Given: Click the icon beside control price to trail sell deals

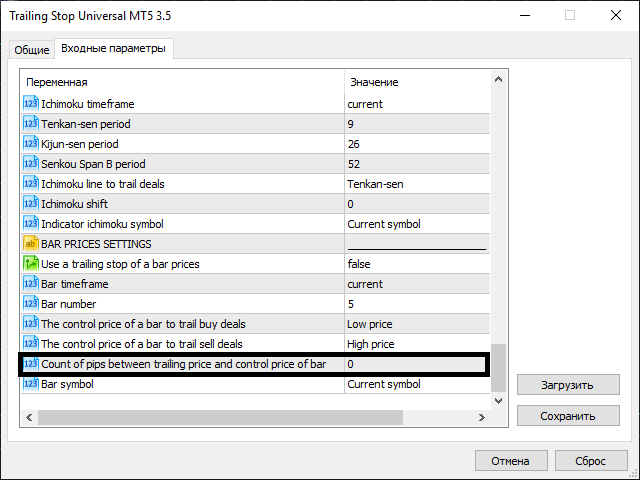Looking at the screenshot, I should pyautogui.click(x=31, y=344).
